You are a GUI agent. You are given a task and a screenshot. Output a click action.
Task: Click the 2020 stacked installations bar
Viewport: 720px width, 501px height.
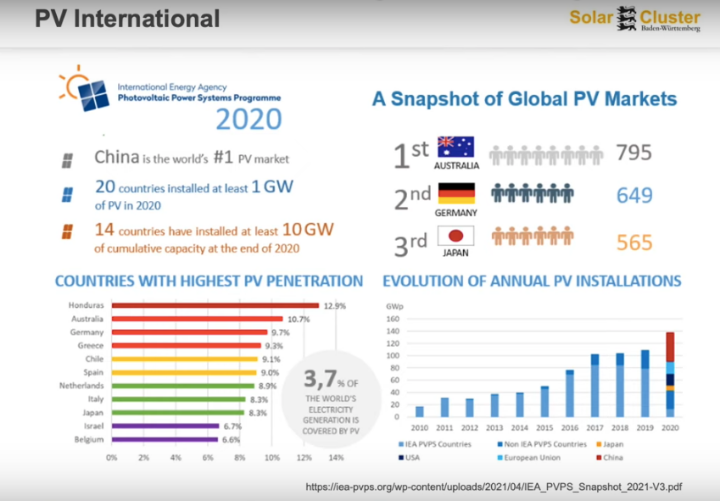pos(670,374)
